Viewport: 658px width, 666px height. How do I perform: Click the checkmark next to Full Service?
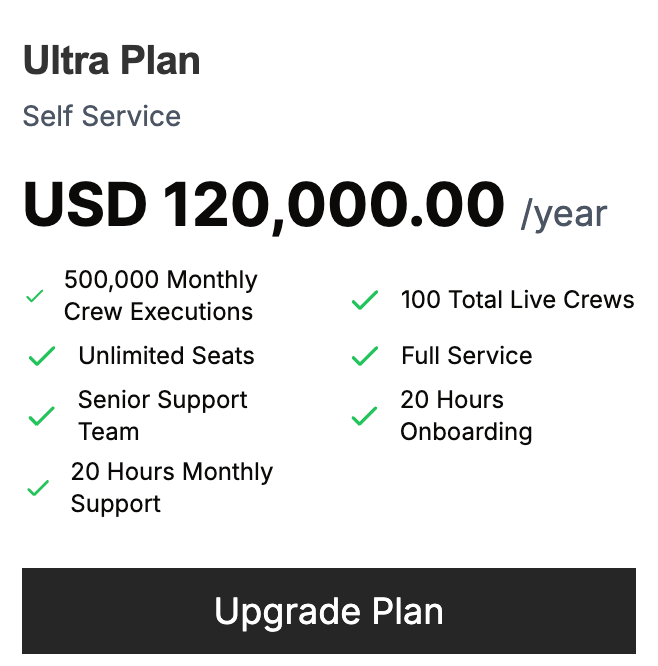pos(364,356)
